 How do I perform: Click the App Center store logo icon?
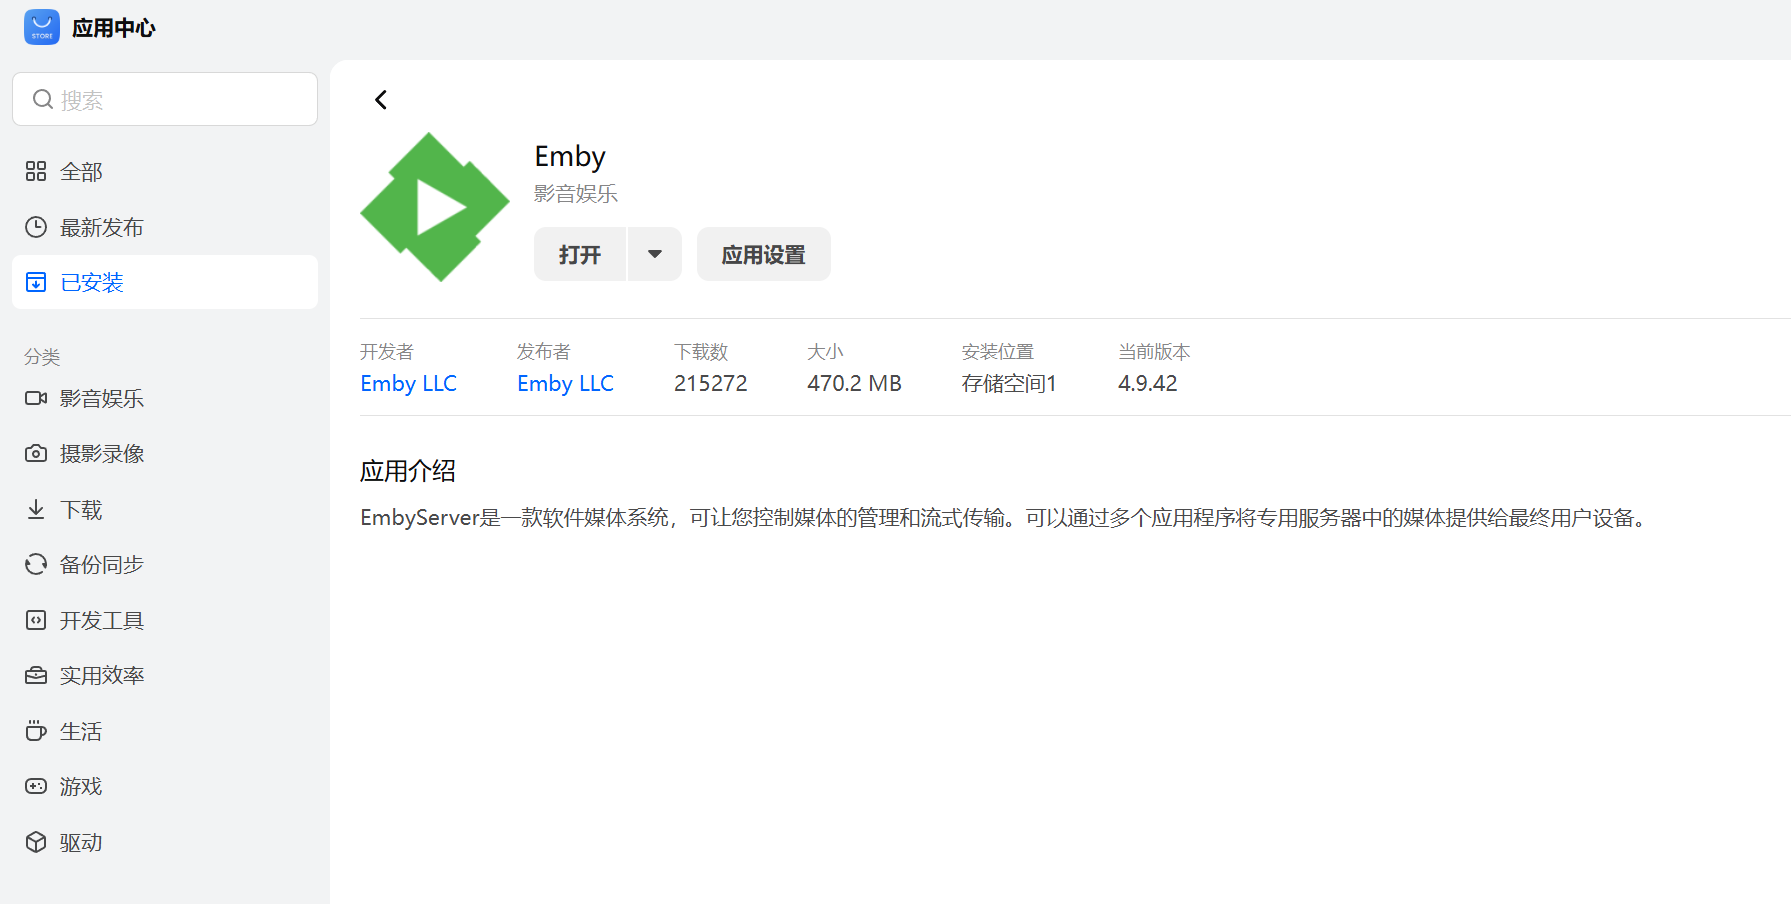42,27
